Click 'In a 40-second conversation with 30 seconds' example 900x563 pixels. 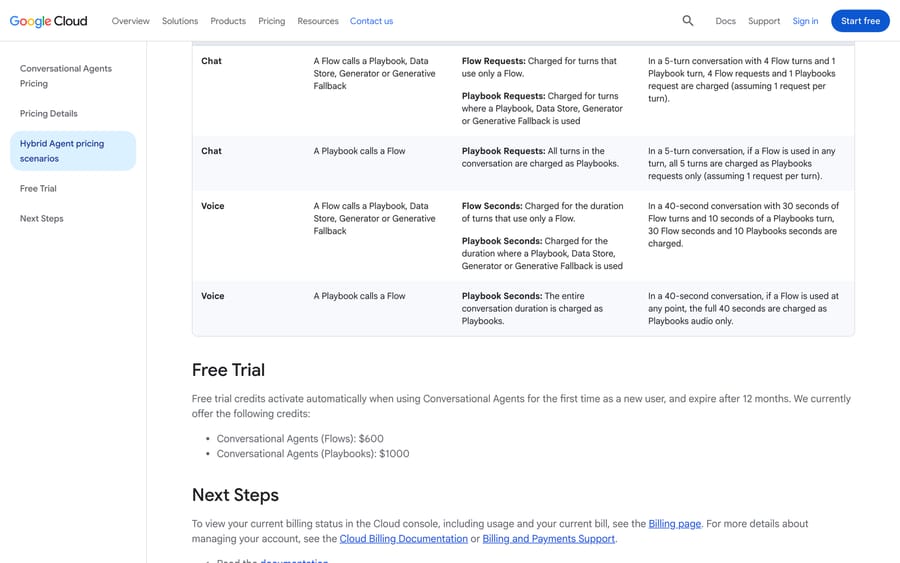pos(743,224)
